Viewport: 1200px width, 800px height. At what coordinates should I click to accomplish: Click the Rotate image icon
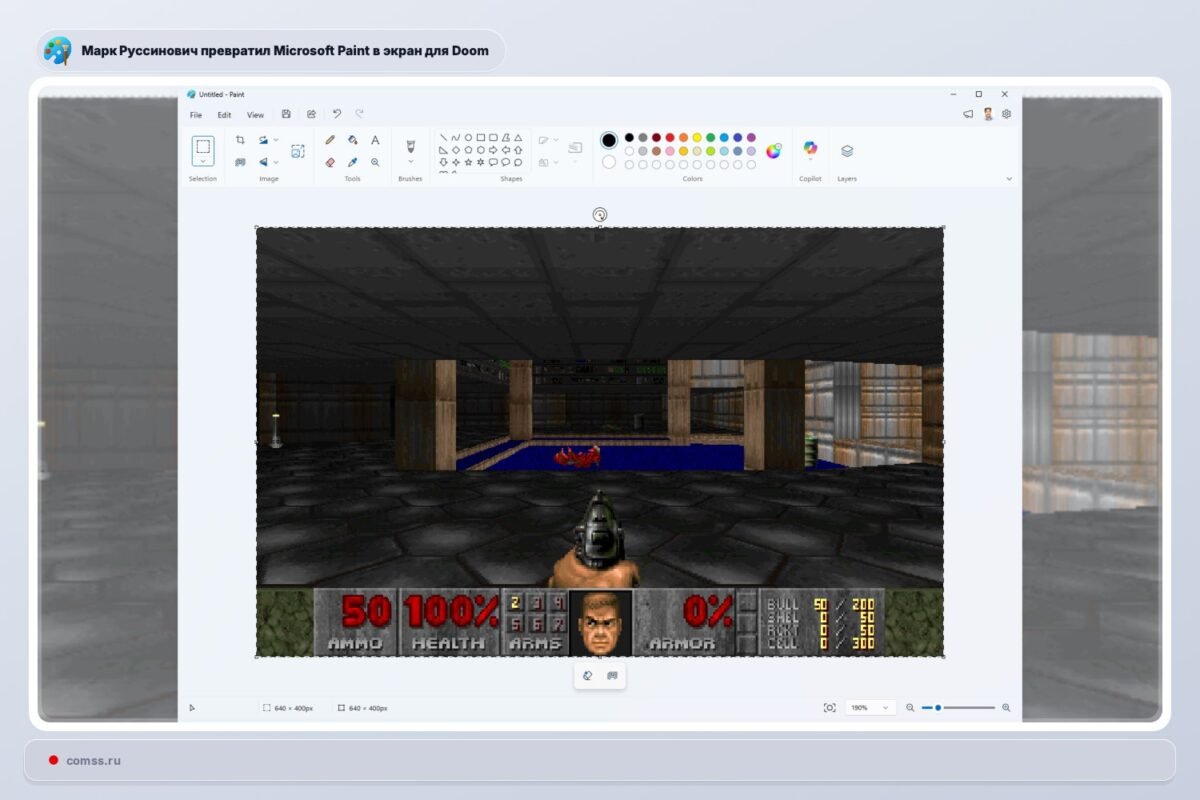pos(263,140)
